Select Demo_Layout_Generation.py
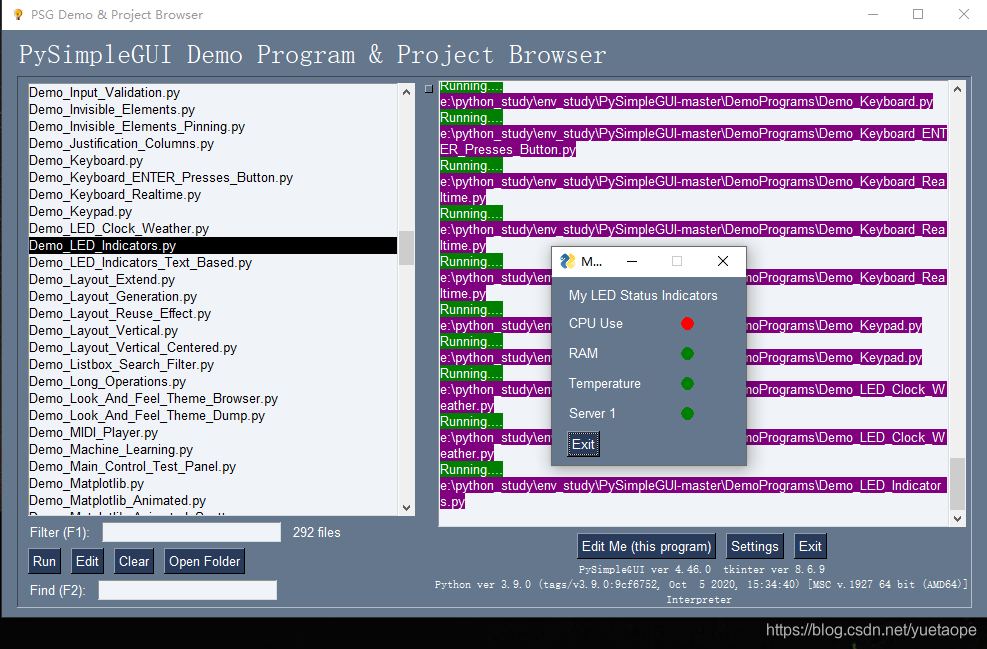987x649 pixels. tap(213, 296)
